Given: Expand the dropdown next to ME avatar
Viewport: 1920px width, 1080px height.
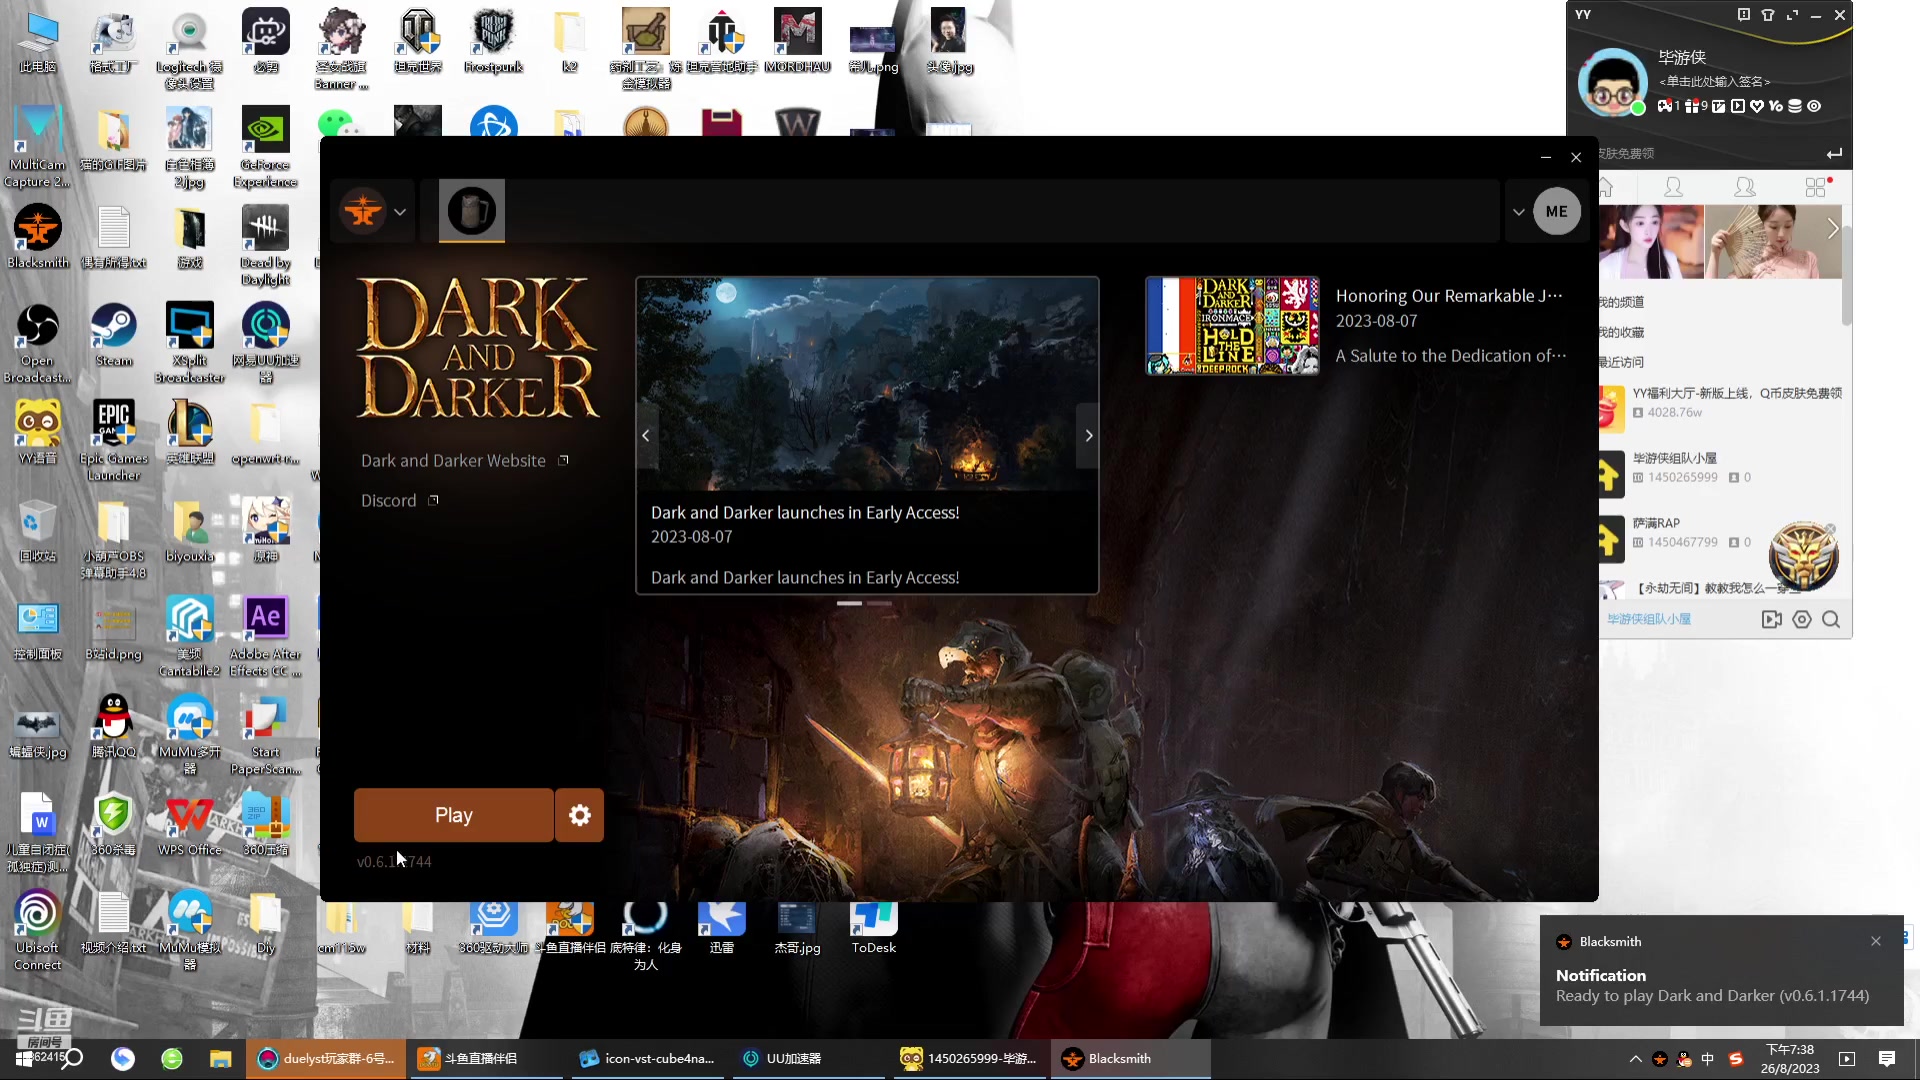Looking at the screenshot, I should [x=1518, y=212].
